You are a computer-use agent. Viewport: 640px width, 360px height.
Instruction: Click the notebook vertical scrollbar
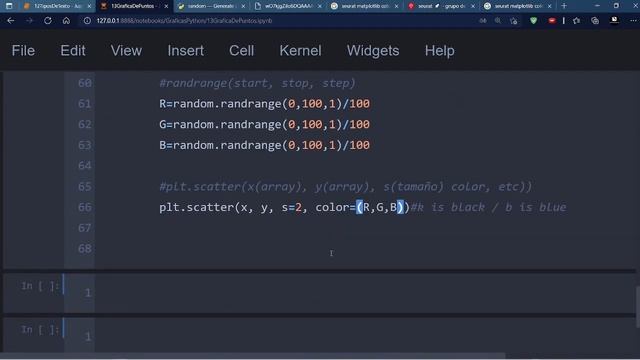pos(638,307)
